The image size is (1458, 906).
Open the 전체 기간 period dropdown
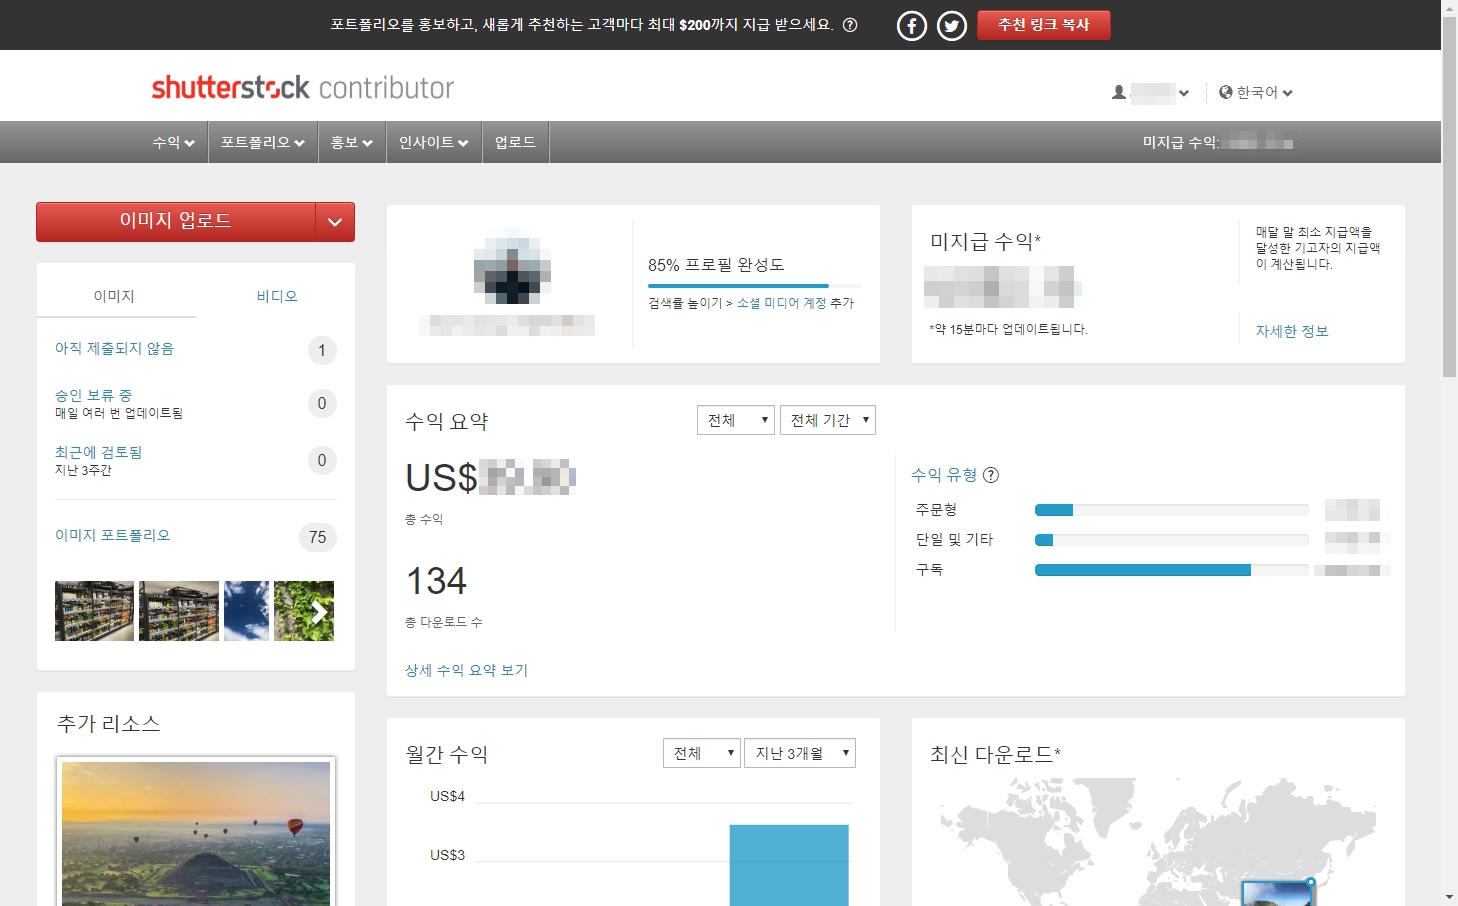(828, 420)
